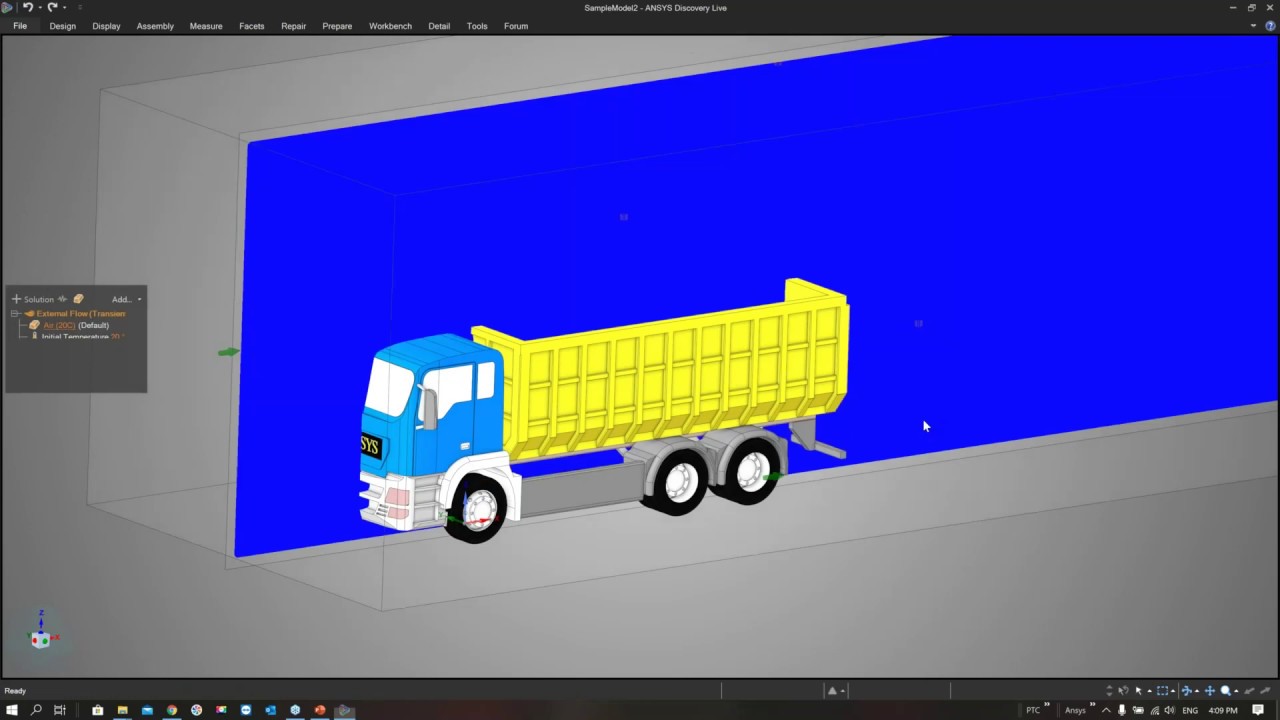
Task: Open Microsoft Store from the taskbar
Action: click(x=97, y=710)
